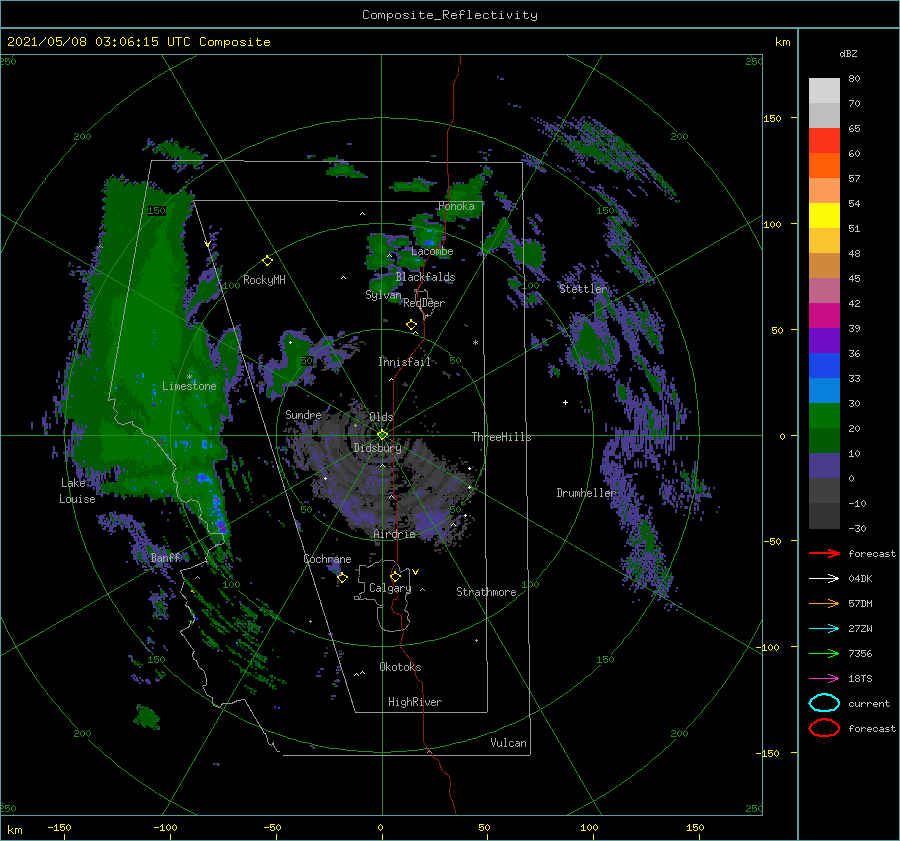This screenshot has width=900, height=841.
Task: Click yellow diamond marker above Calgary label
Action: pyautogui.click(x=395, y=576)
